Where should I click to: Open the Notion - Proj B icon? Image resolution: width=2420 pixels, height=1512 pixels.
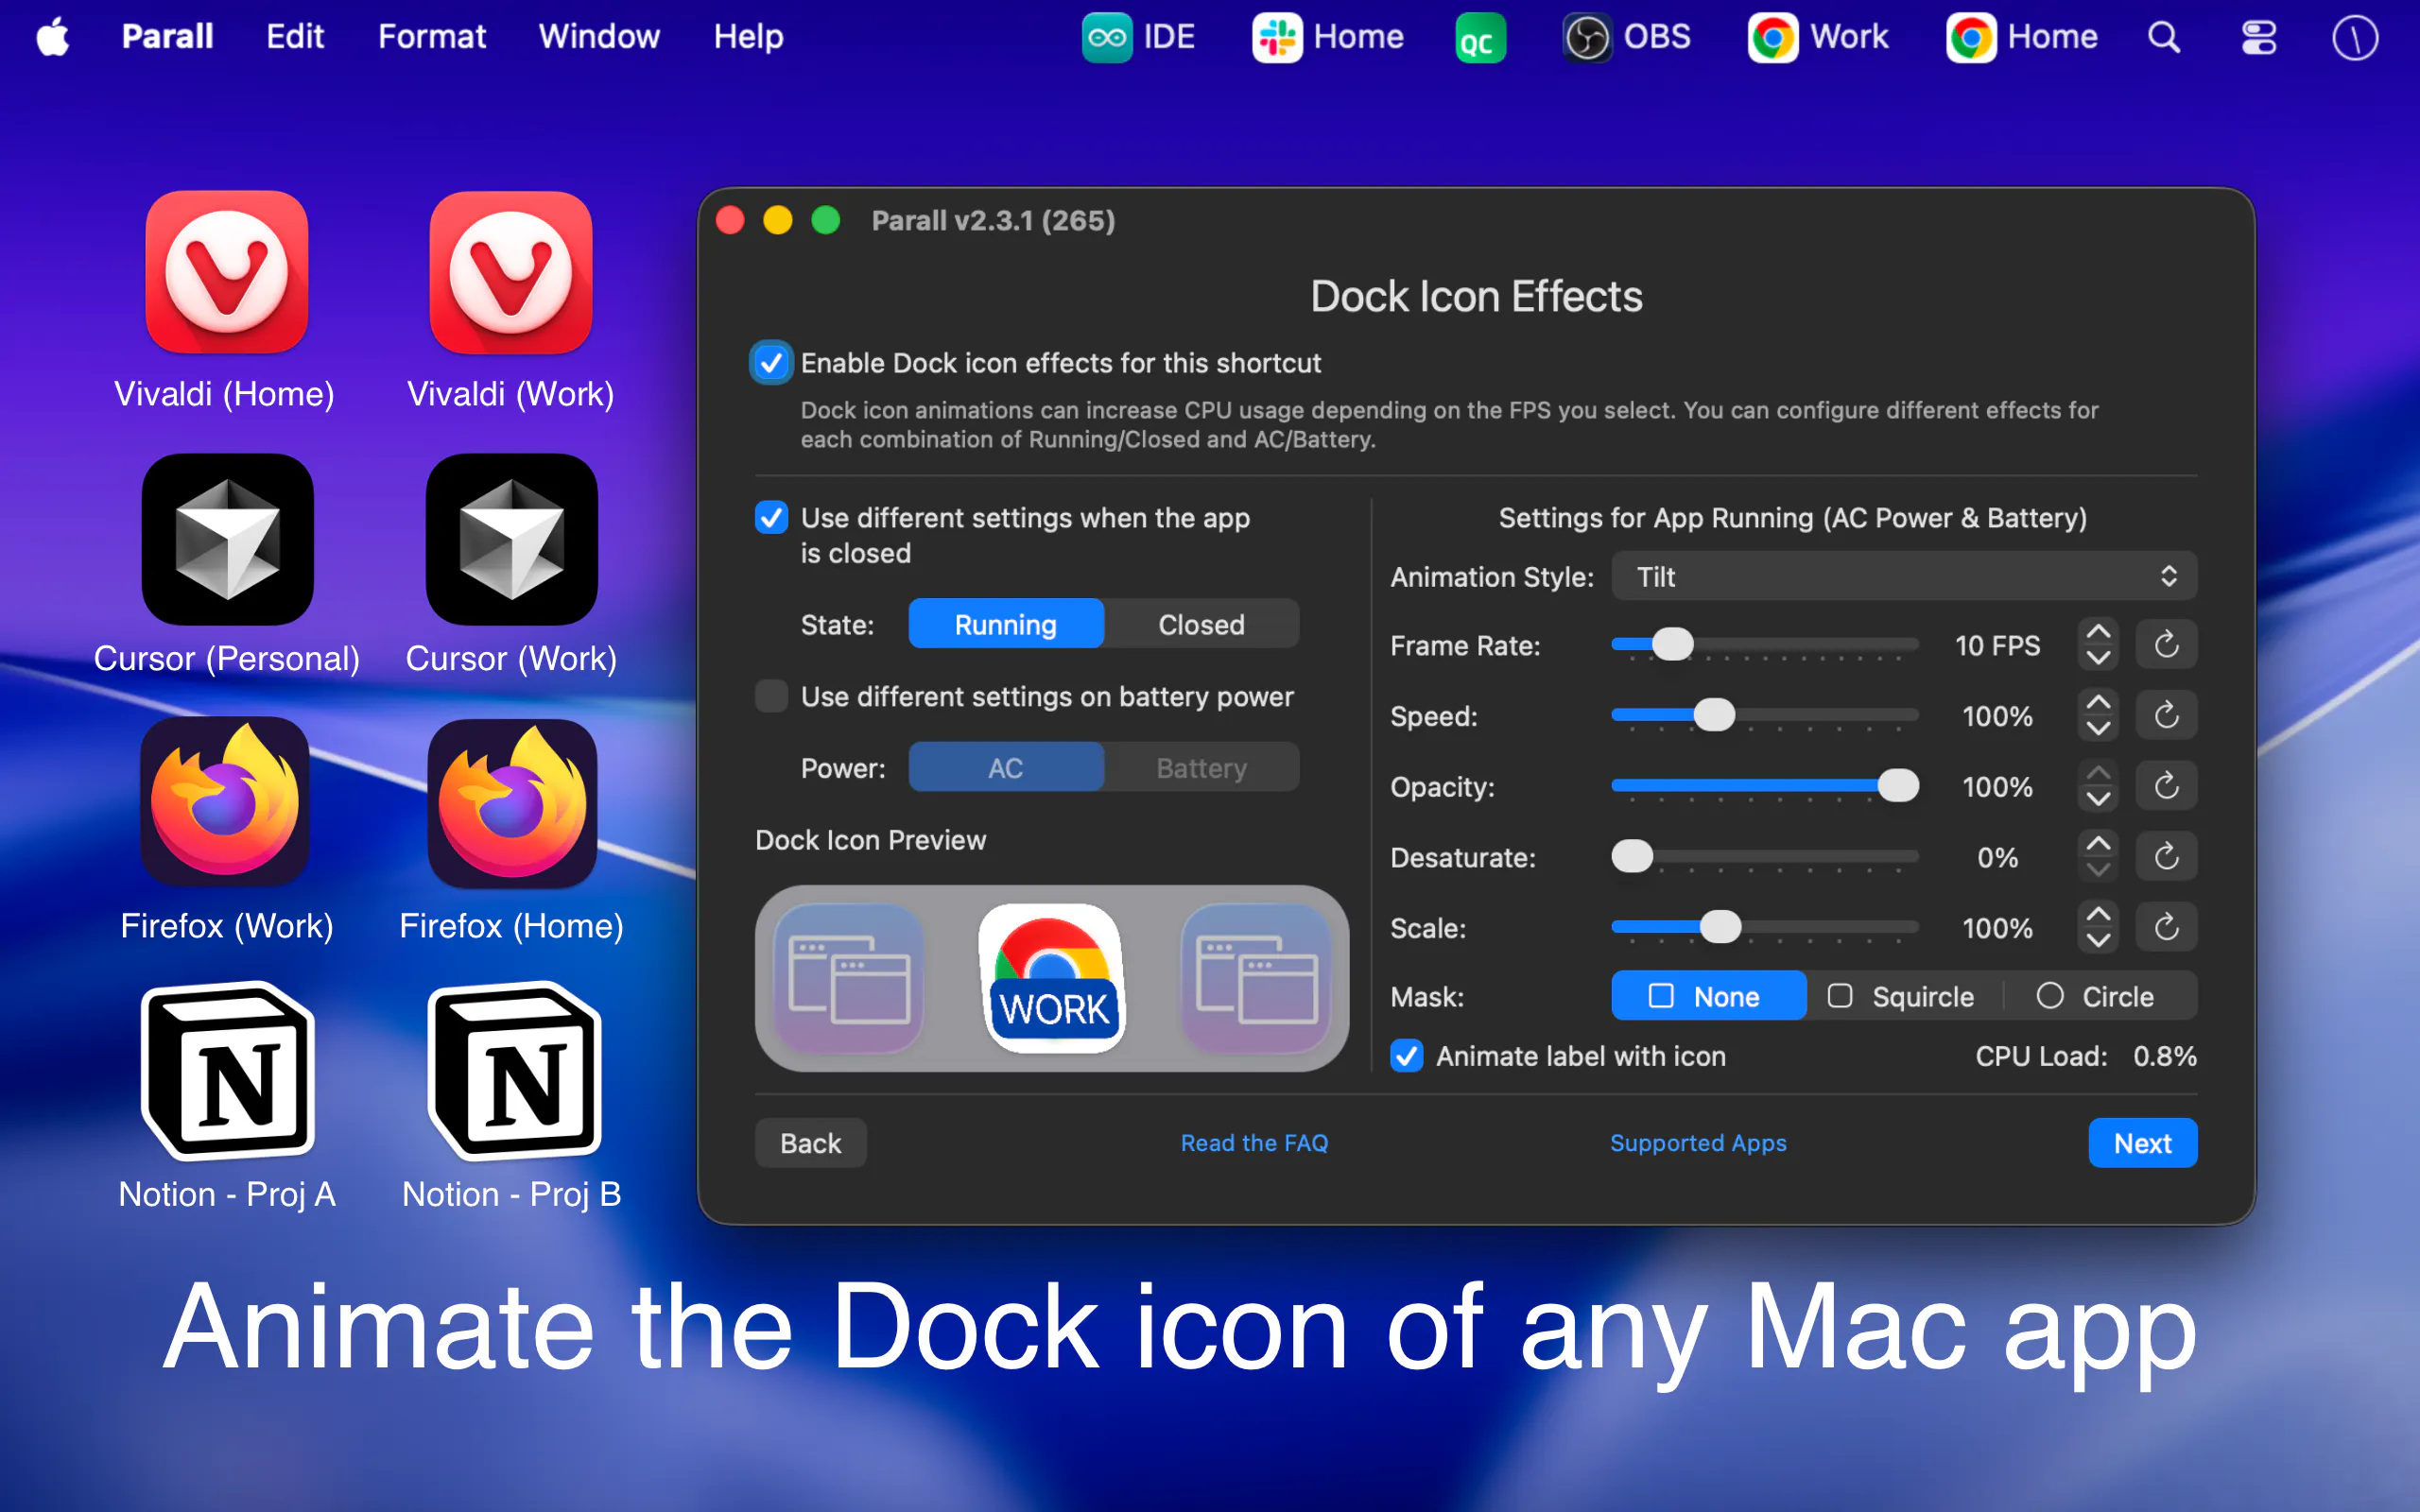(514, 1070)
